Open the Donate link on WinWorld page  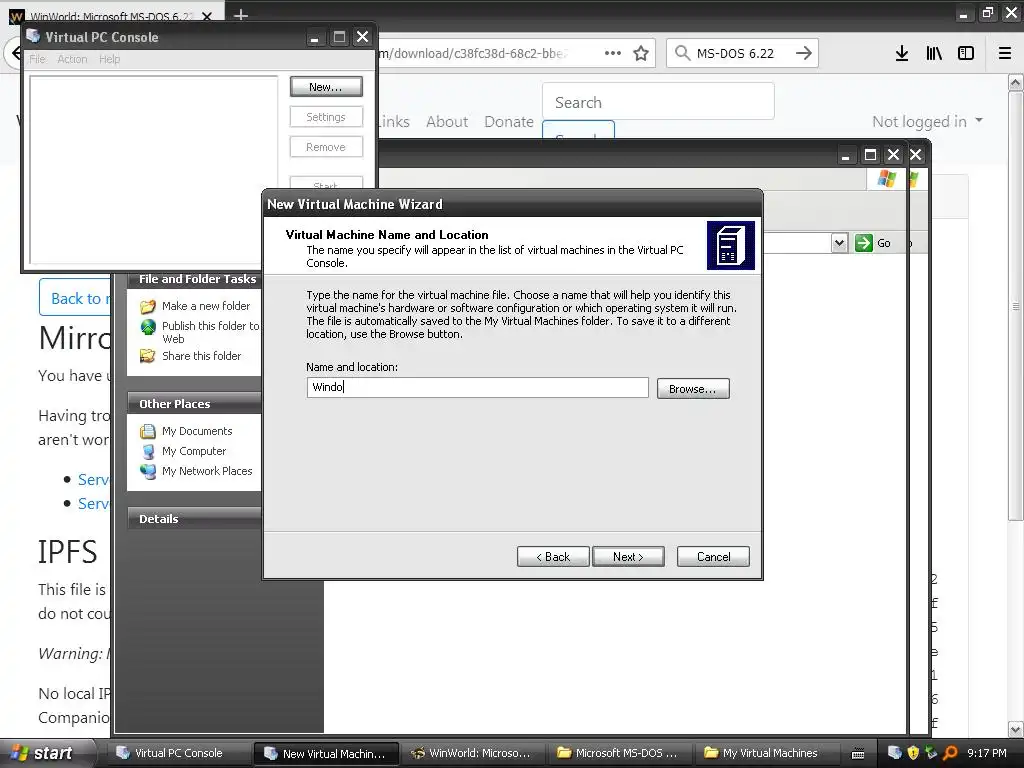[x=509, y=121]
